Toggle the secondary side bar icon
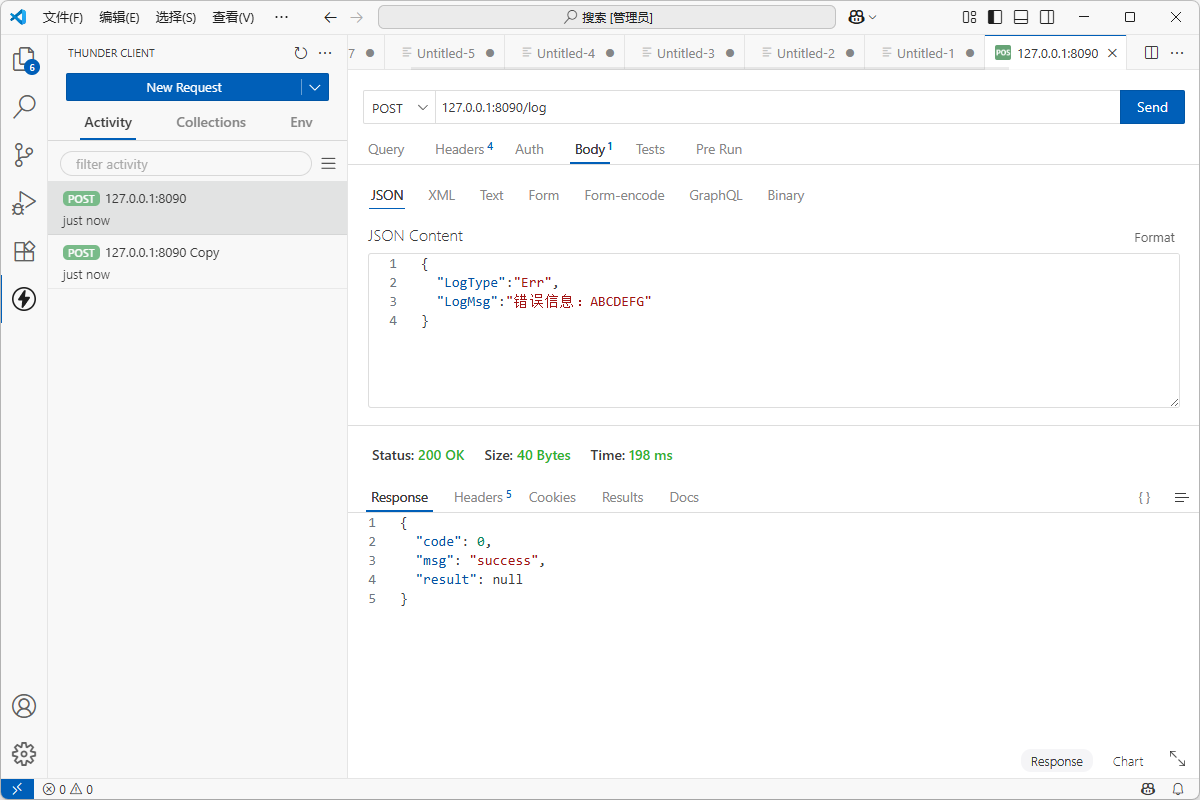 pyautogui.click(x=1047, y=17)
